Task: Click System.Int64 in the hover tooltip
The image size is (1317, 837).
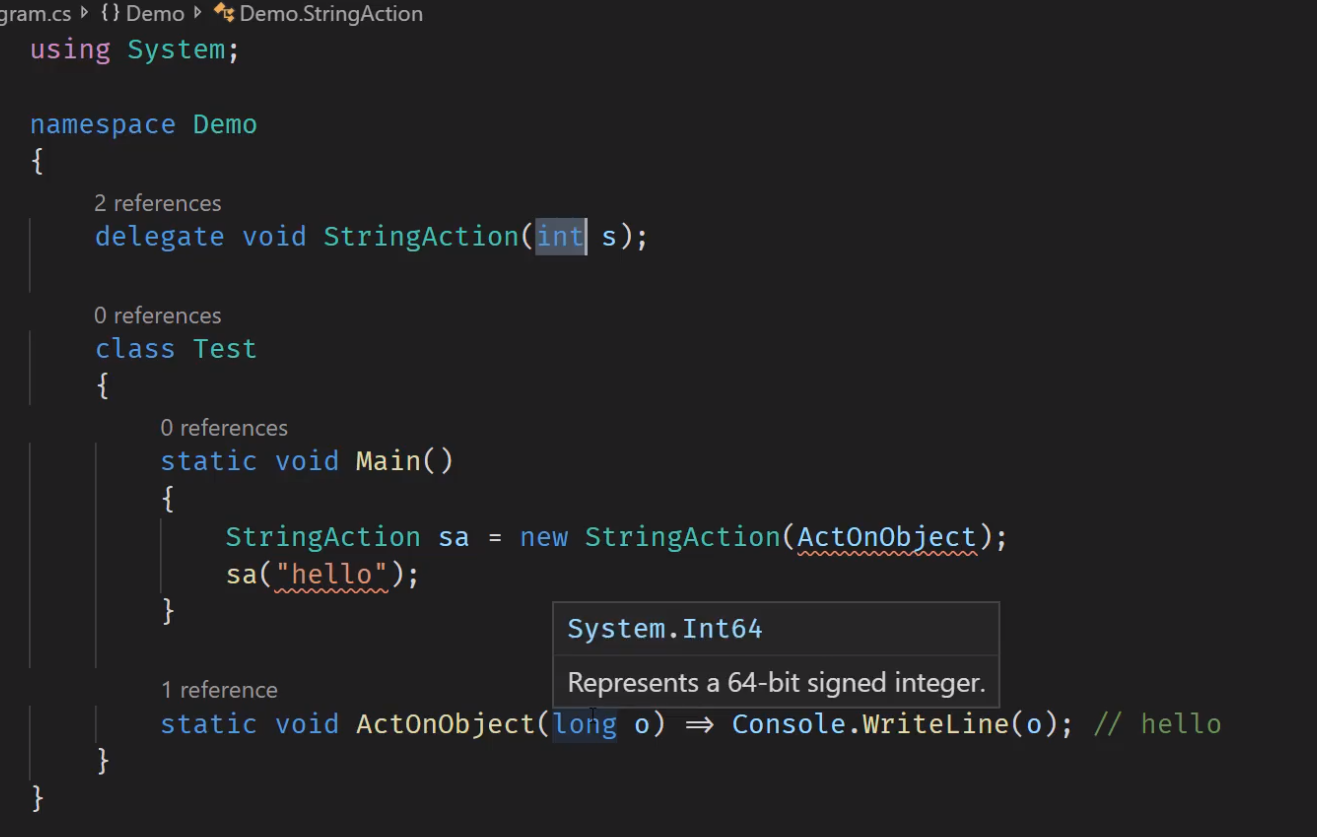Action: coord(665,629)
